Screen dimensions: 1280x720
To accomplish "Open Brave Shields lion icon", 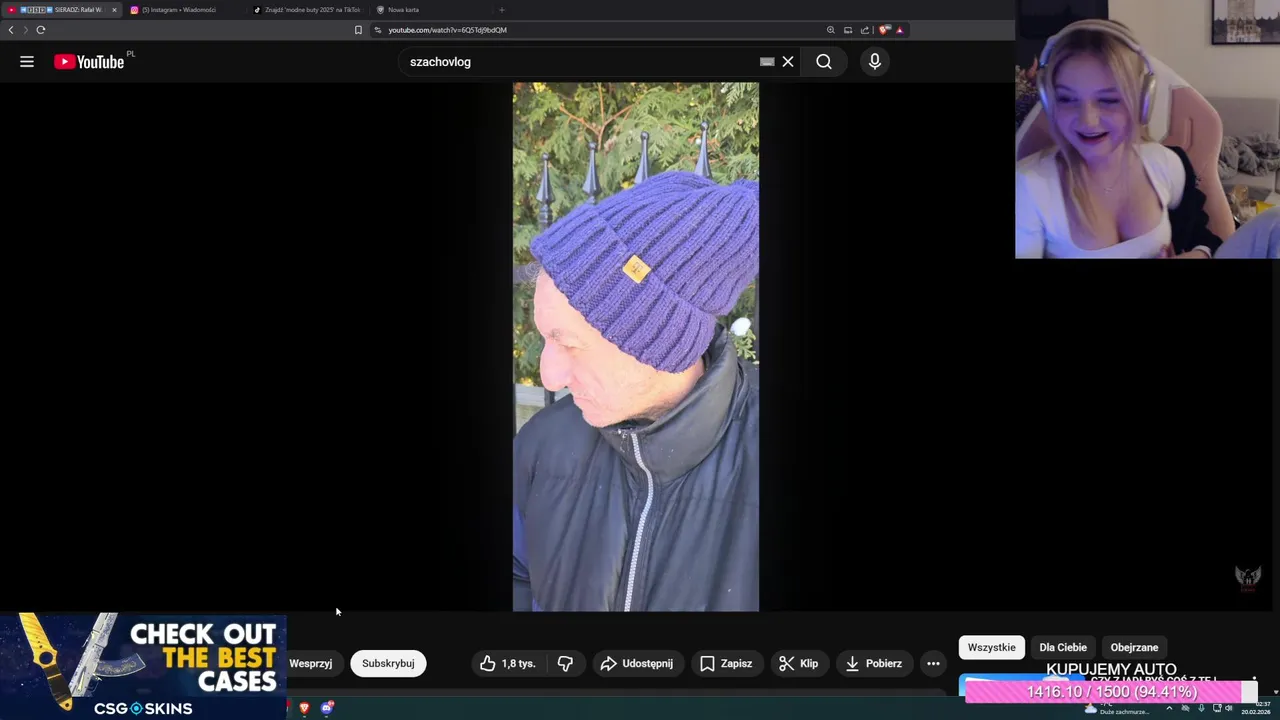I will pyautogui.click(x=884, y=30).
